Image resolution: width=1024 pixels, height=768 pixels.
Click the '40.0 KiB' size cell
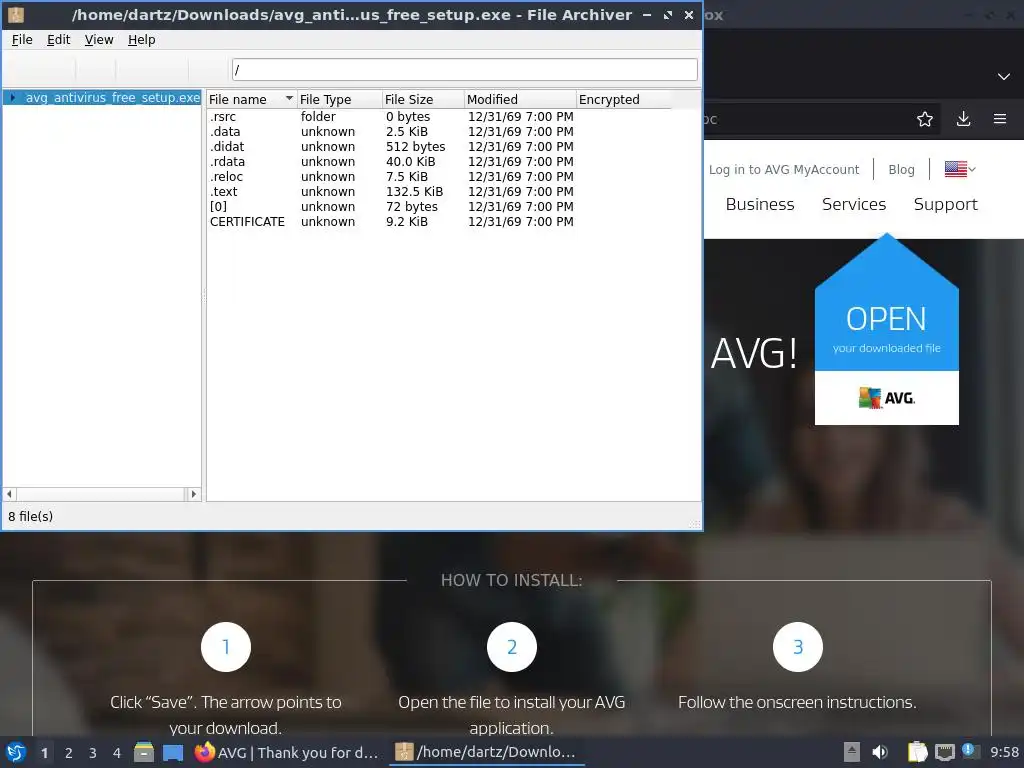tap(410, 161)
